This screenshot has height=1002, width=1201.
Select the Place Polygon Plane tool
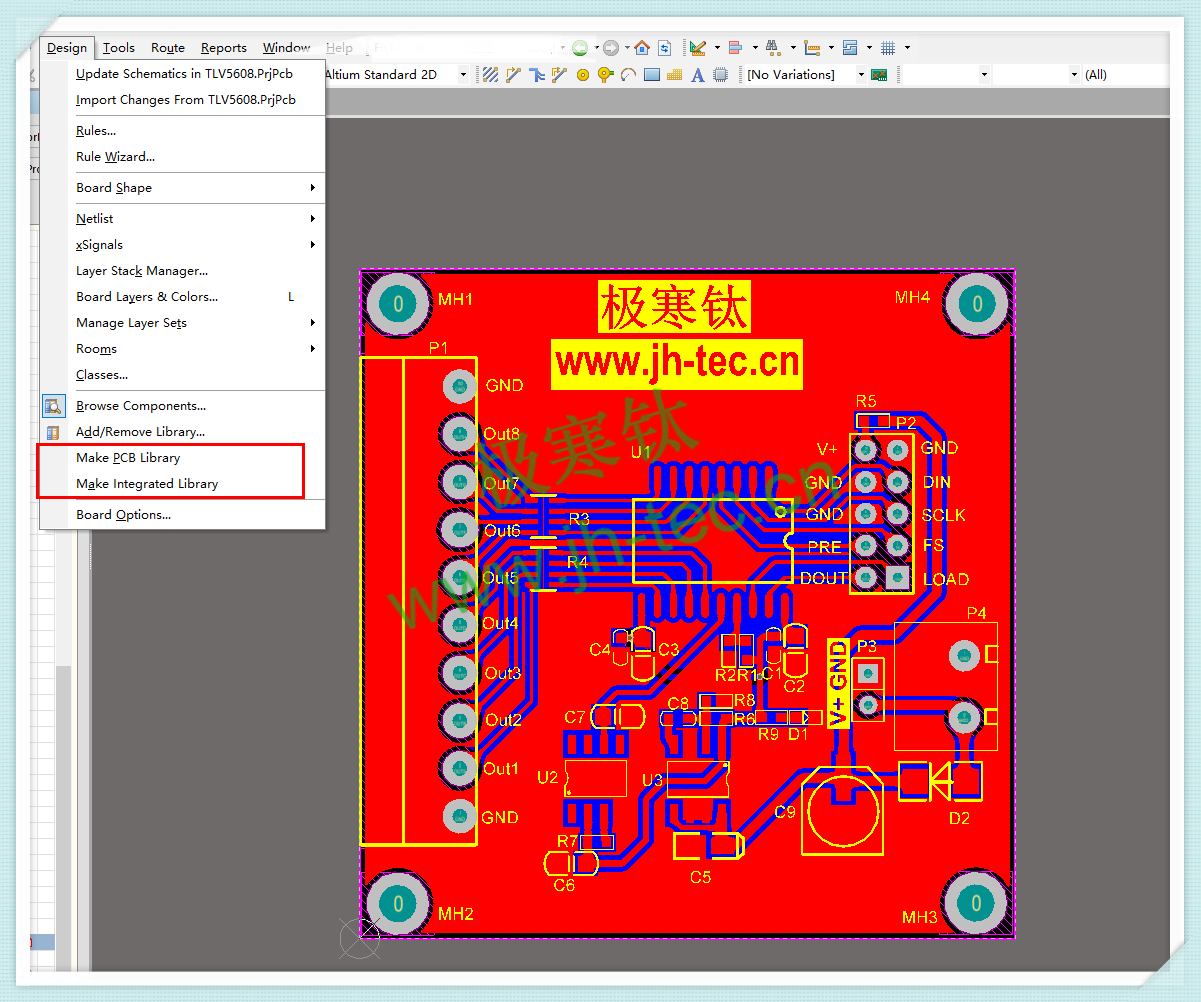click(675, 75)
